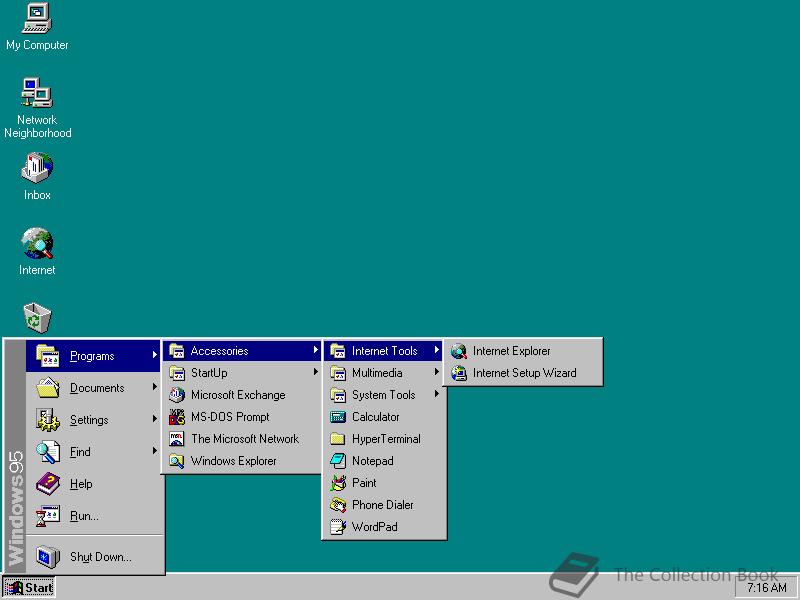The image size is (800, 600).
Task: Click the Windows Explorer icon
Action: coord(177,460)
